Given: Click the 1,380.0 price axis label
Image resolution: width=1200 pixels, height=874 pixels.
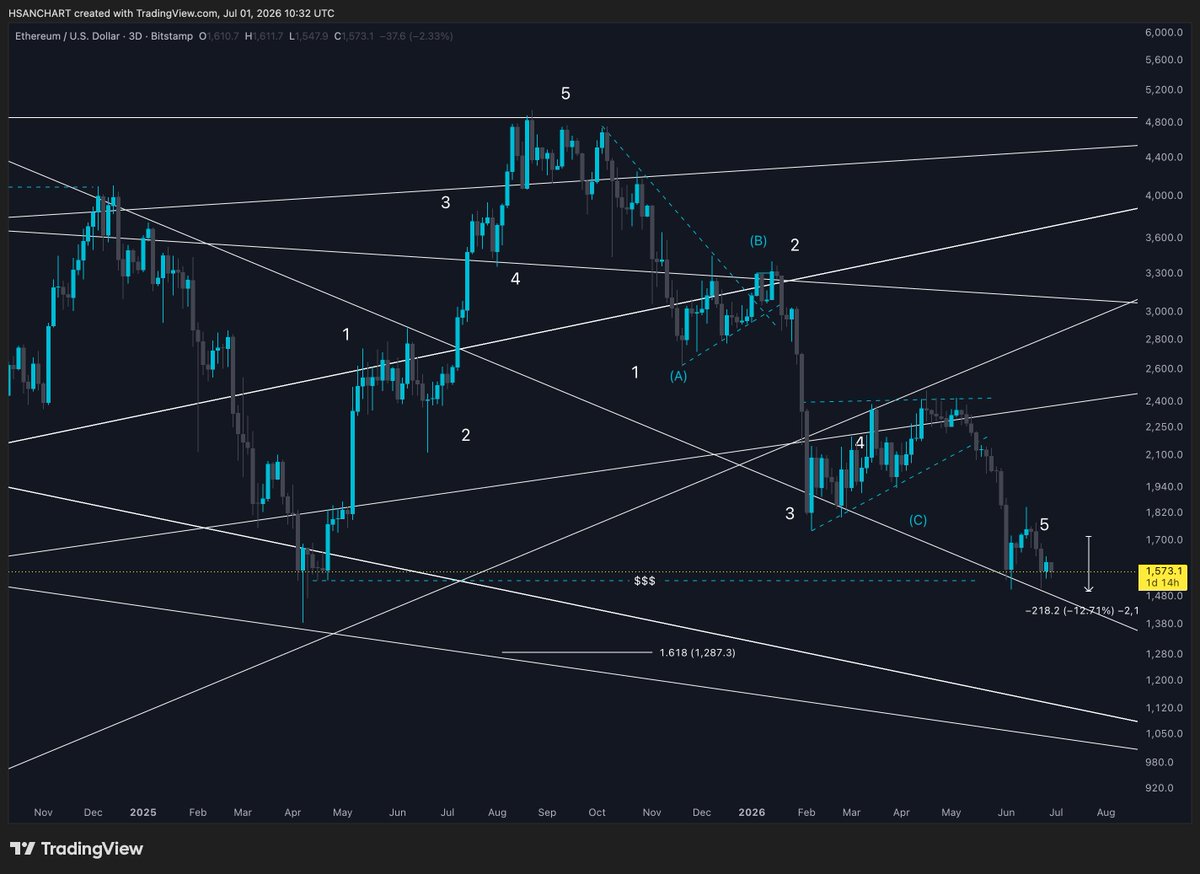Looking at the screenshot, I should pos(1166,625).
